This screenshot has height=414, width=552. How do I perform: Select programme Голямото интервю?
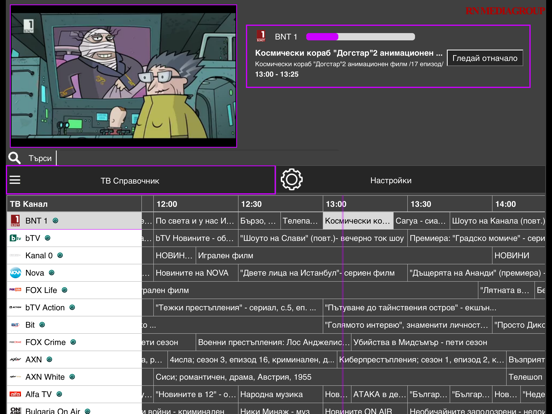(x=407, y=325)
